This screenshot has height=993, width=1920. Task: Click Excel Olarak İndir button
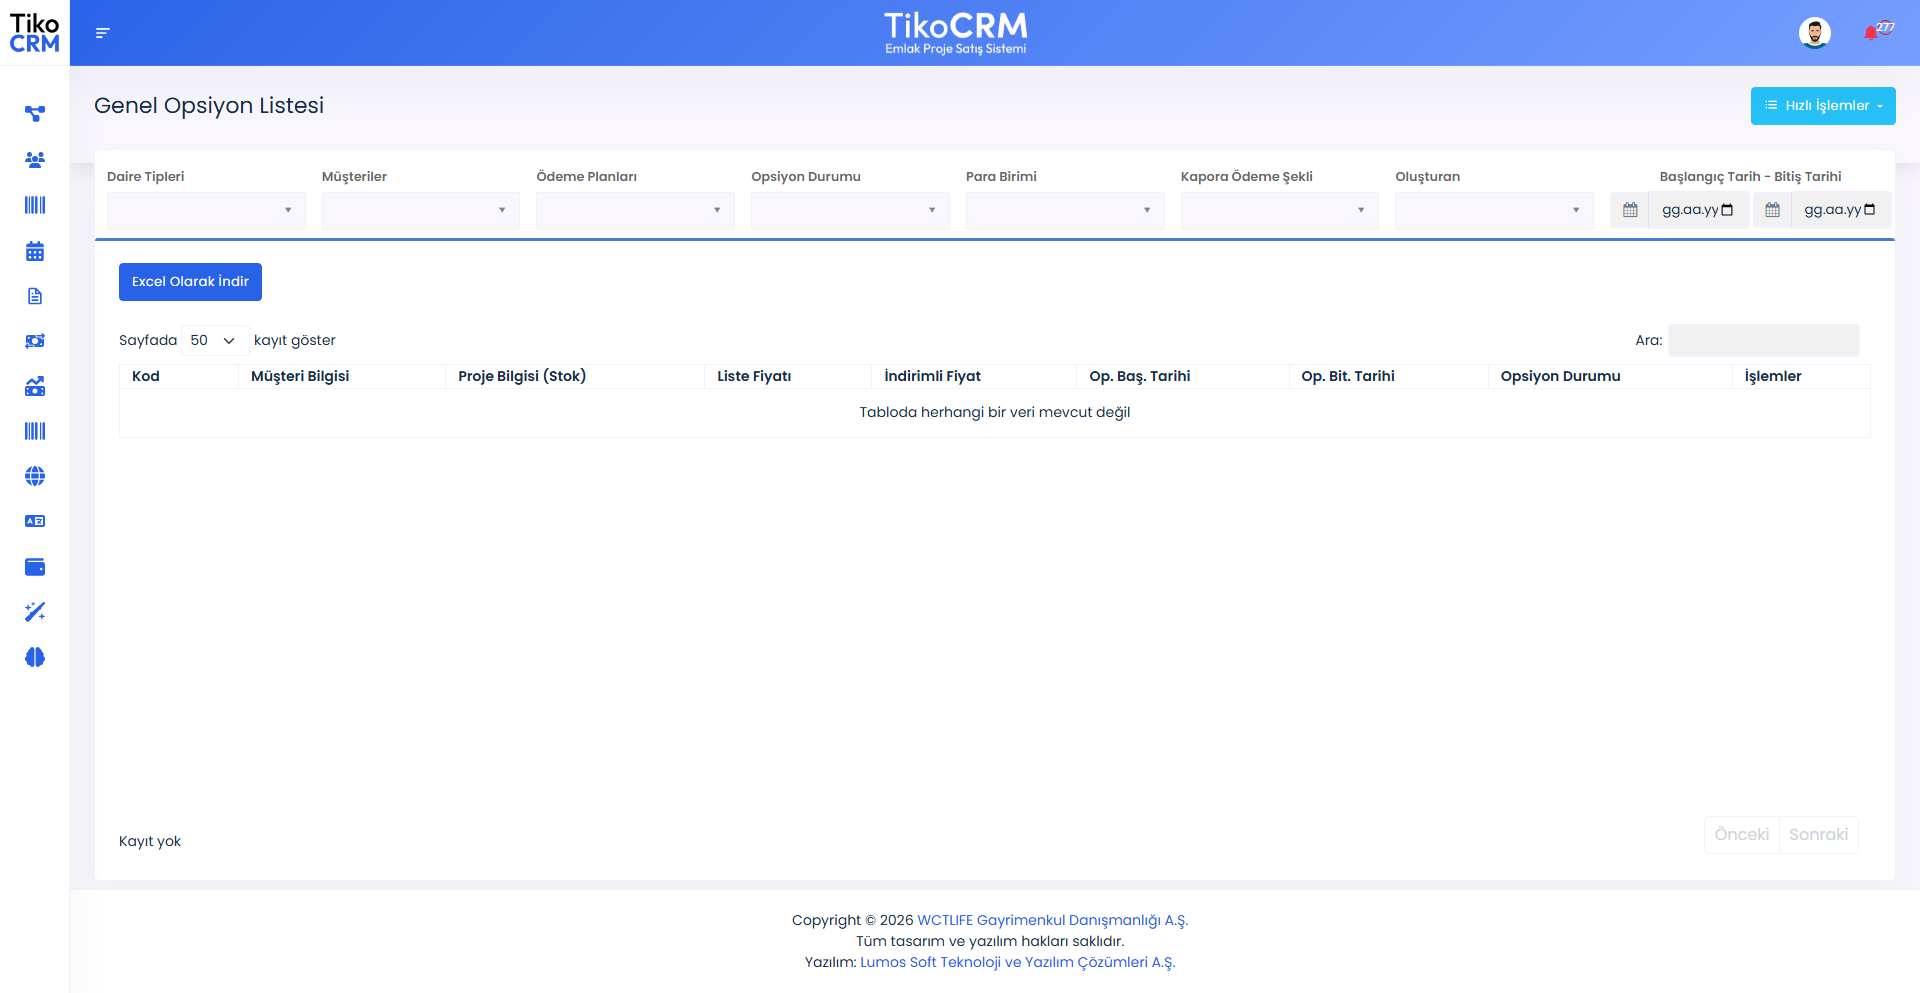point(190,282)
